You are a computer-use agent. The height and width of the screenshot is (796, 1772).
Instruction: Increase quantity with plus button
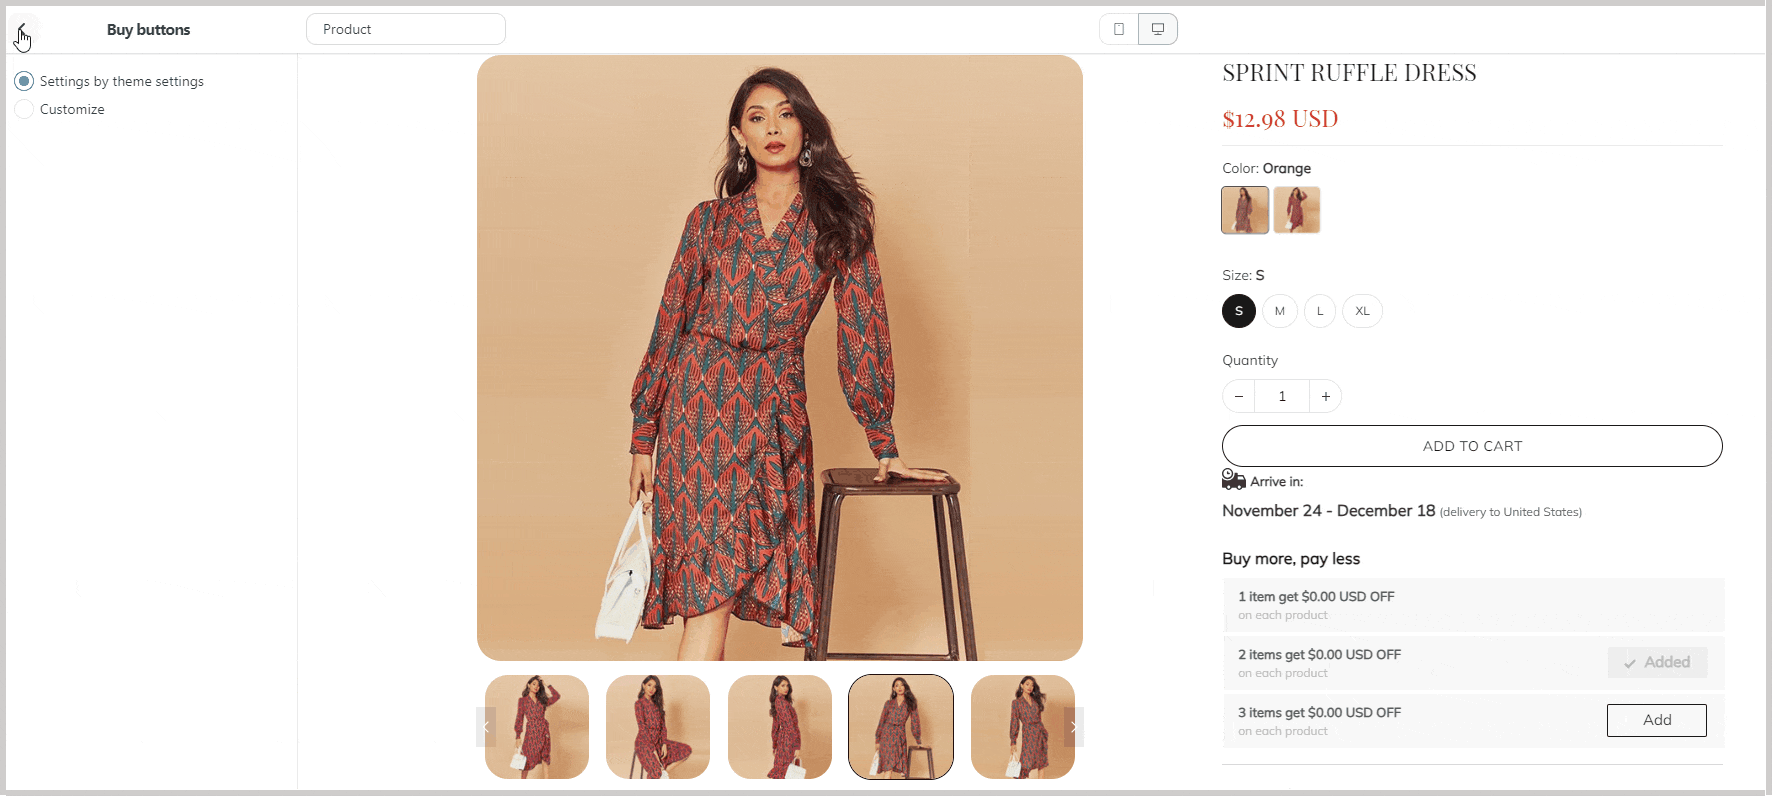click(x=1326, y=396)
